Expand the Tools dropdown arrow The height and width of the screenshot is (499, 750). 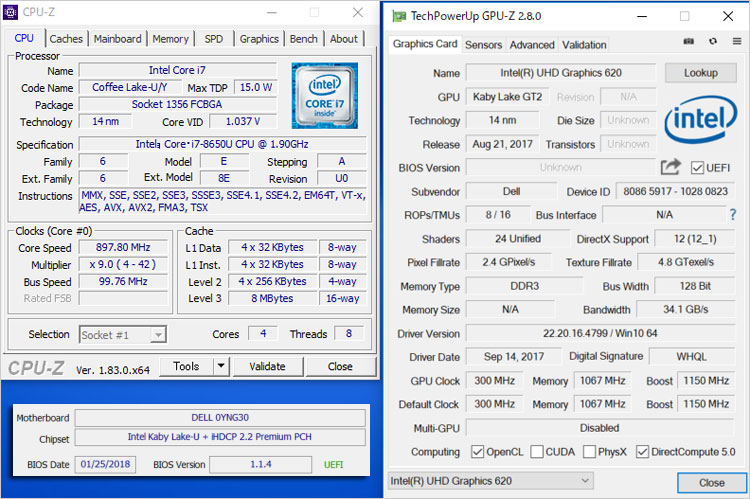coord(219,367)
